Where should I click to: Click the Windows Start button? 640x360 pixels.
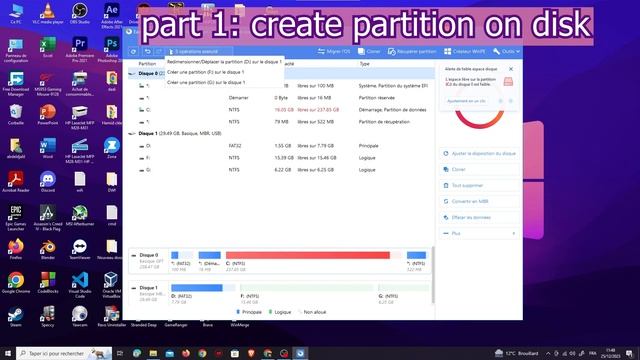pyautogui.click(x=8, y=353)
